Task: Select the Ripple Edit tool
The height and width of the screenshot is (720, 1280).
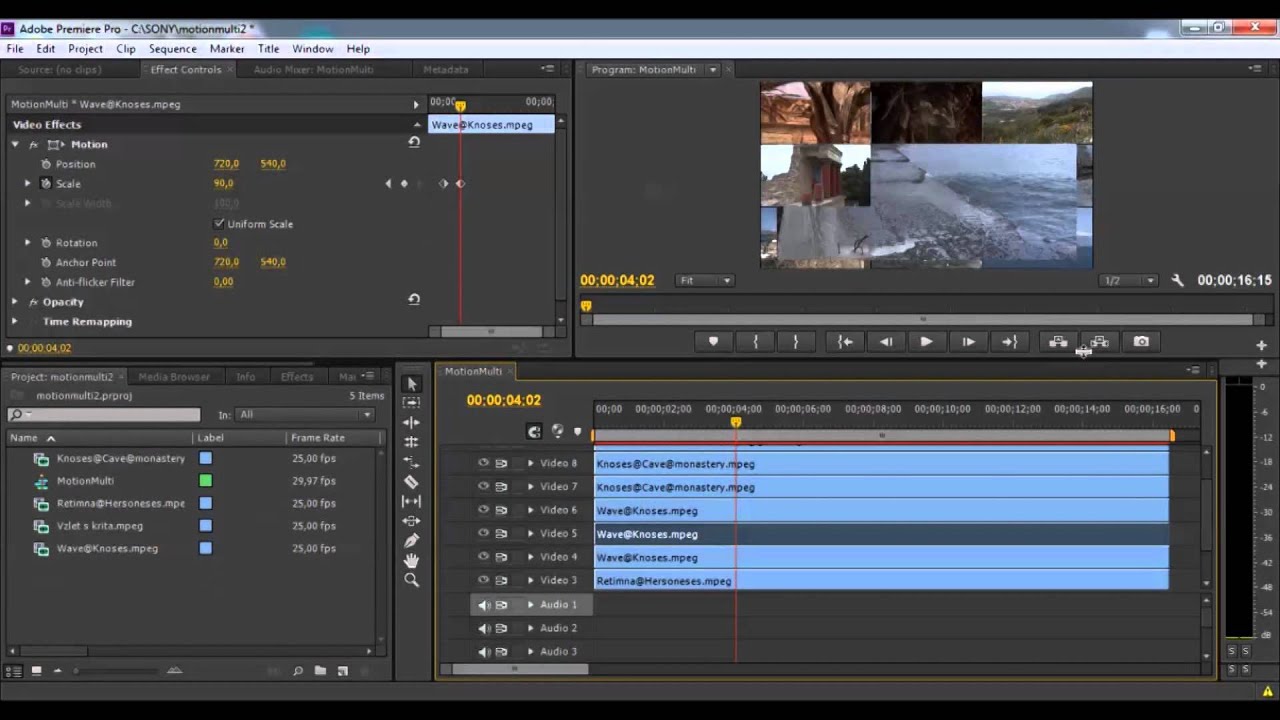Action: pyautogui.click(x=411, y=423)
